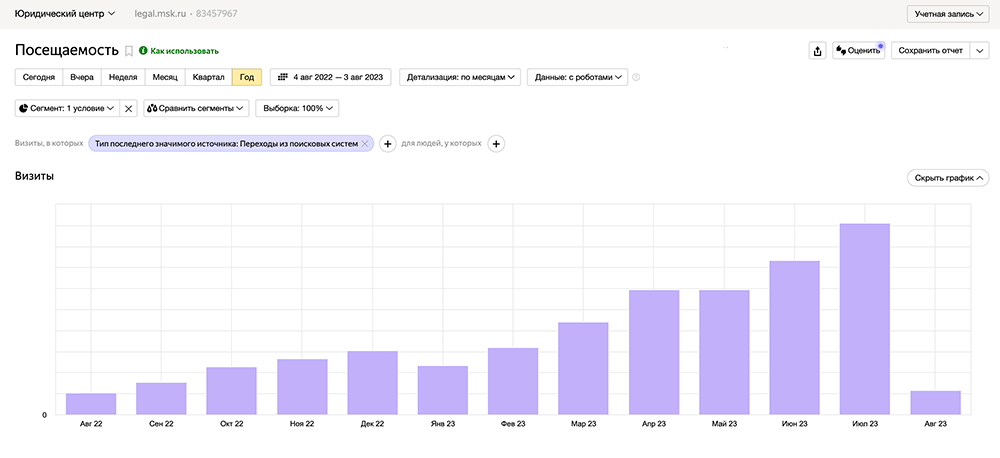1000x458 pixels.
Task: Open the Выборка: 100% dropdown
Action: [x=298, y=108]
